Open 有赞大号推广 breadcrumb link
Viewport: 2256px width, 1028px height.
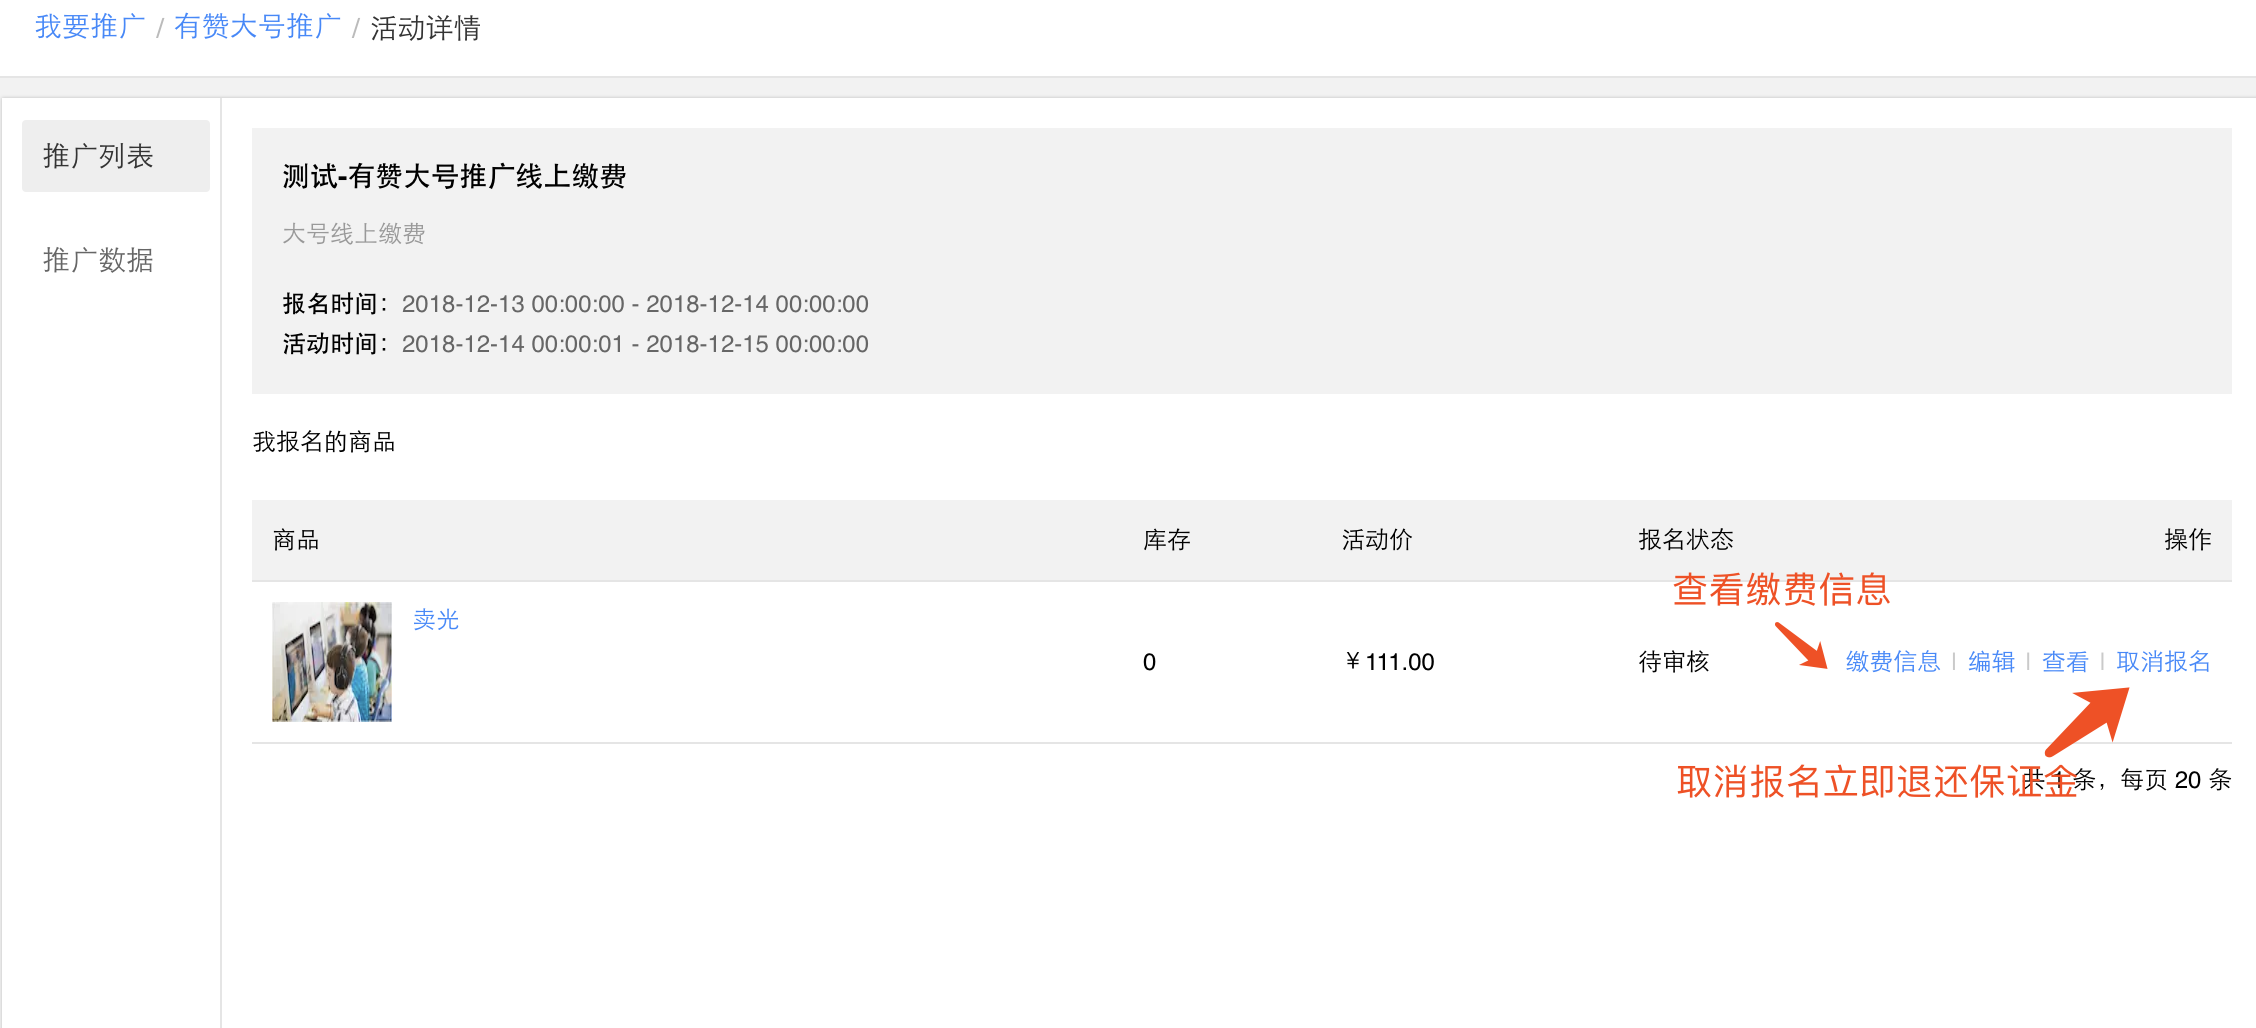click(257, 27)
